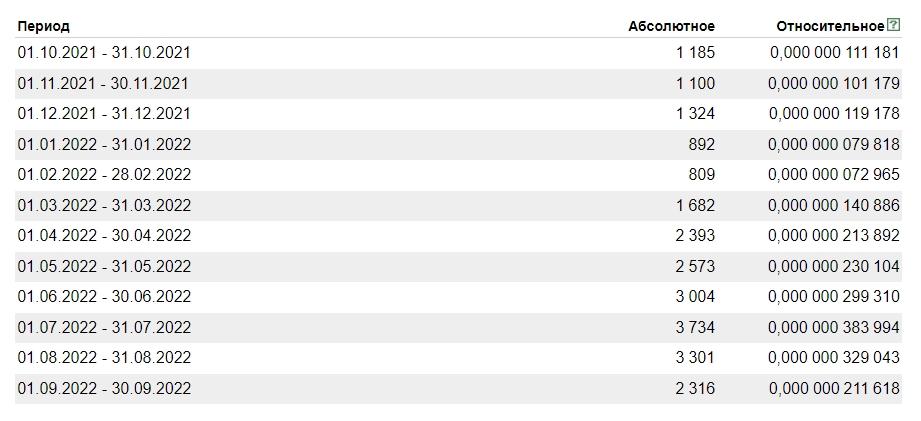Viewport: 921px width, 421px height.
Task: Select the 01.03.2022 - 31.03.2022 period
Action: coord(104,206)
